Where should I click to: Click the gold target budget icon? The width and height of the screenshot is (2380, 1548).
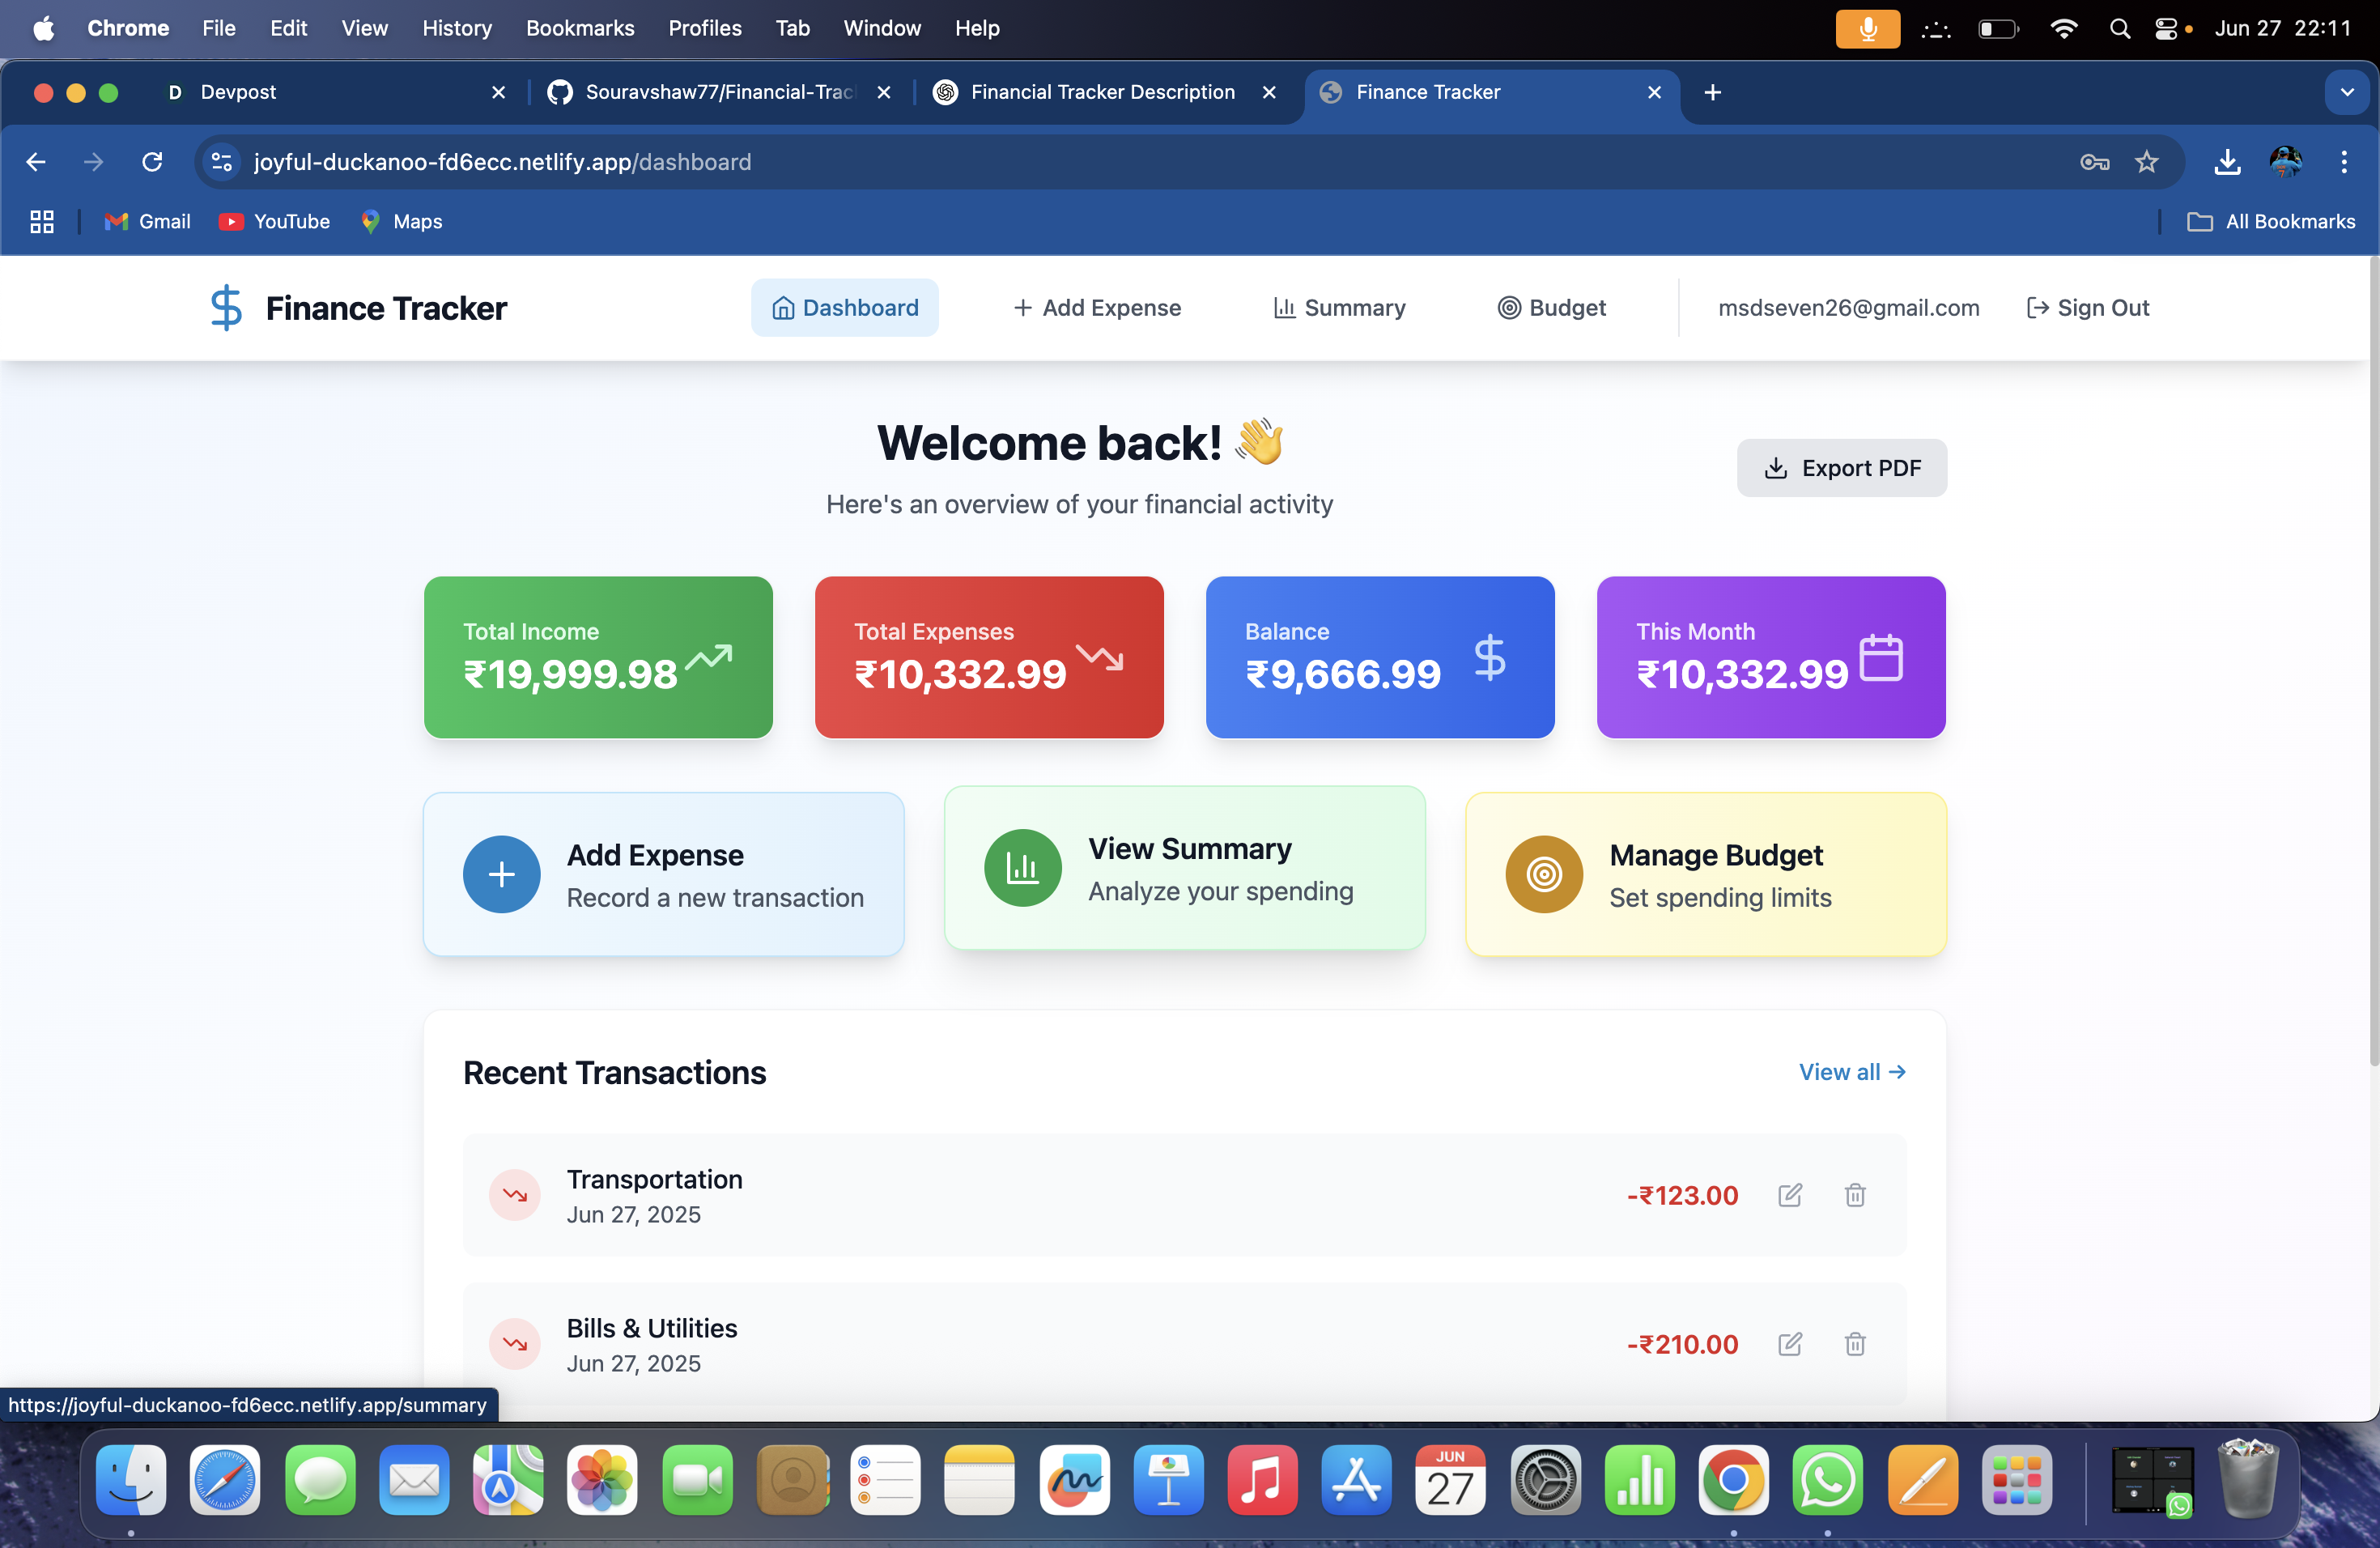tap(1543, 874)
